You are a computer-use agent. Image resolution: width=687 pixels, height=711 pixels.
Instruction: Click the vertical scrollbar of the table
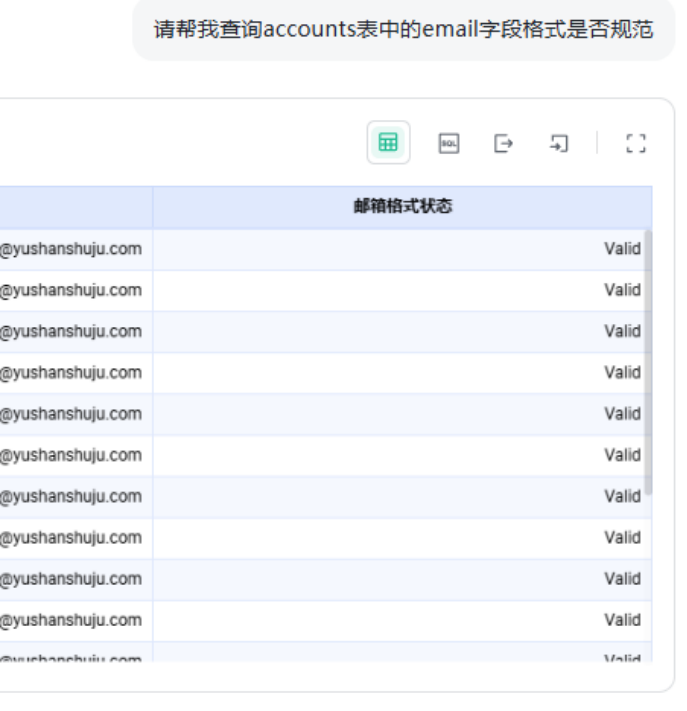648,360
